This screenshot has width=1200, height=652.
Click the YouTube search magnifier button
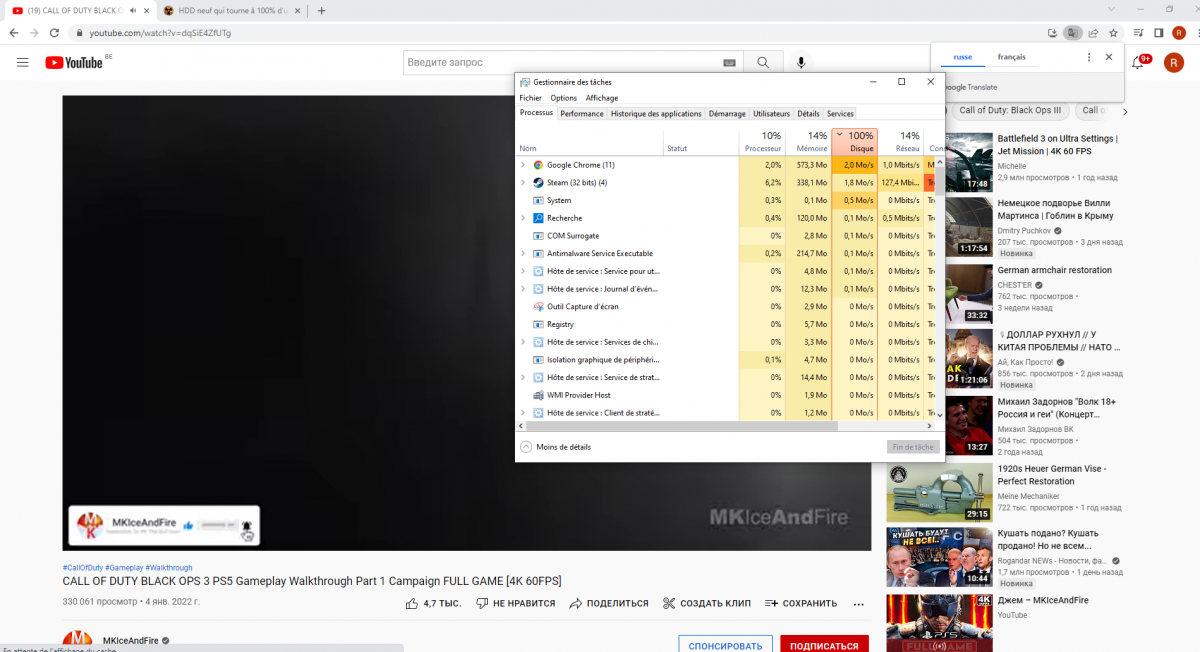pyautogui.click(x=763, y=63)
